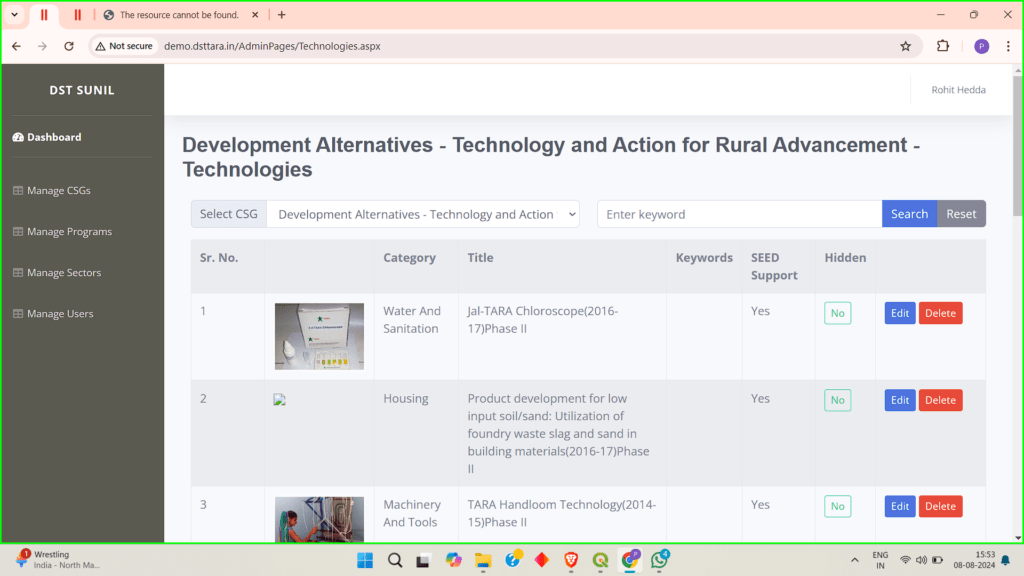Click the browser forward arrow
This screenshot has height=576, width=1024.
[42, 46]
